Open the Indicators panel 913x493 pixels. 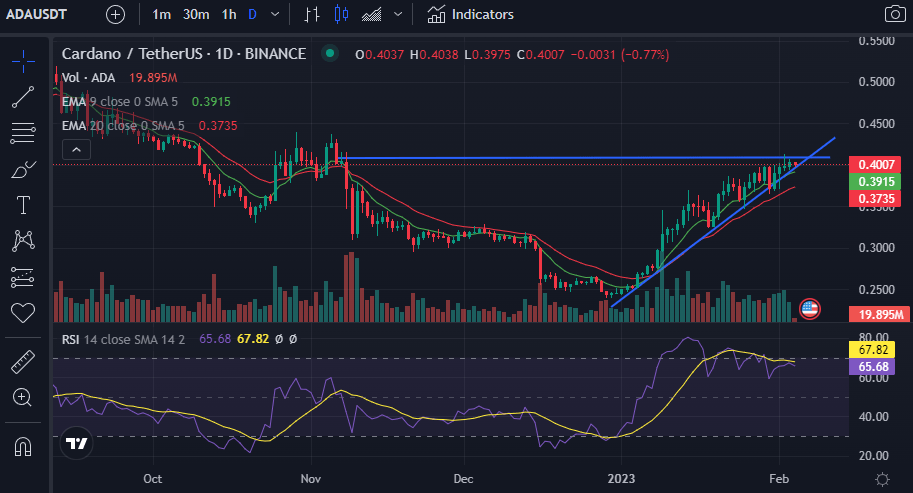tap(470, 14)
